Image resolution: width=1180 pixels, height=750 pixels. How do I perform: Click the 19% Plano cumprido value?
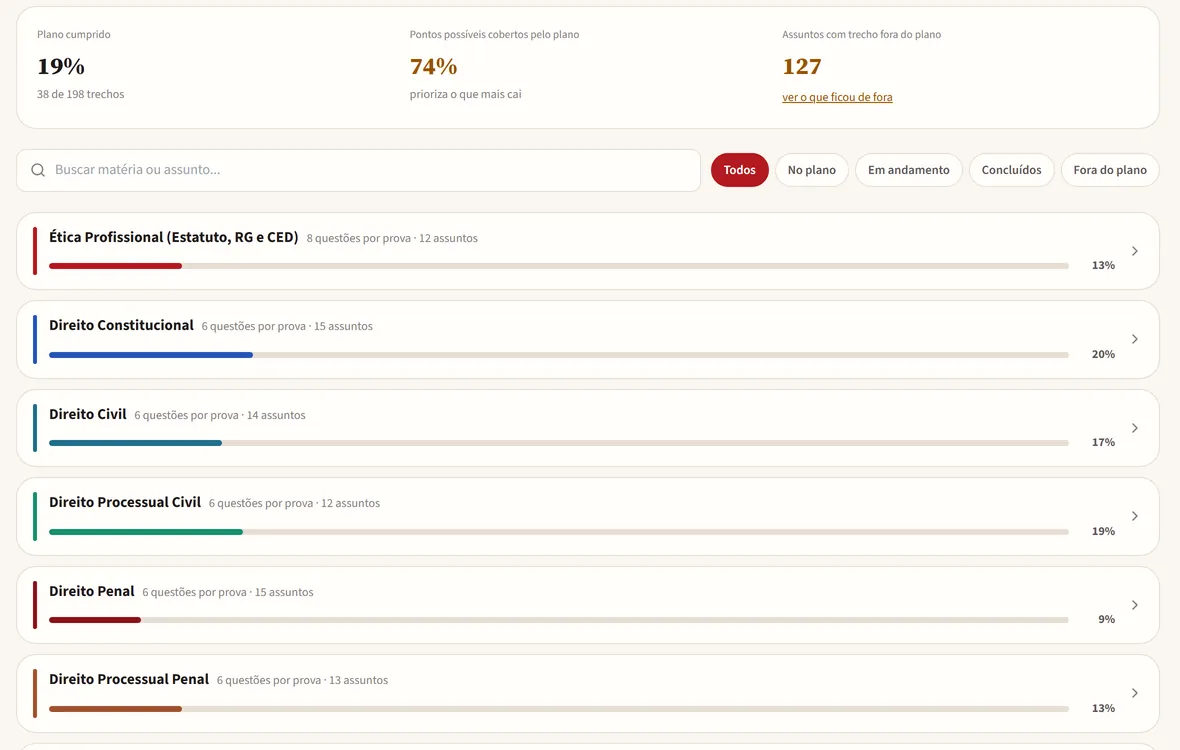coord(61,66)
